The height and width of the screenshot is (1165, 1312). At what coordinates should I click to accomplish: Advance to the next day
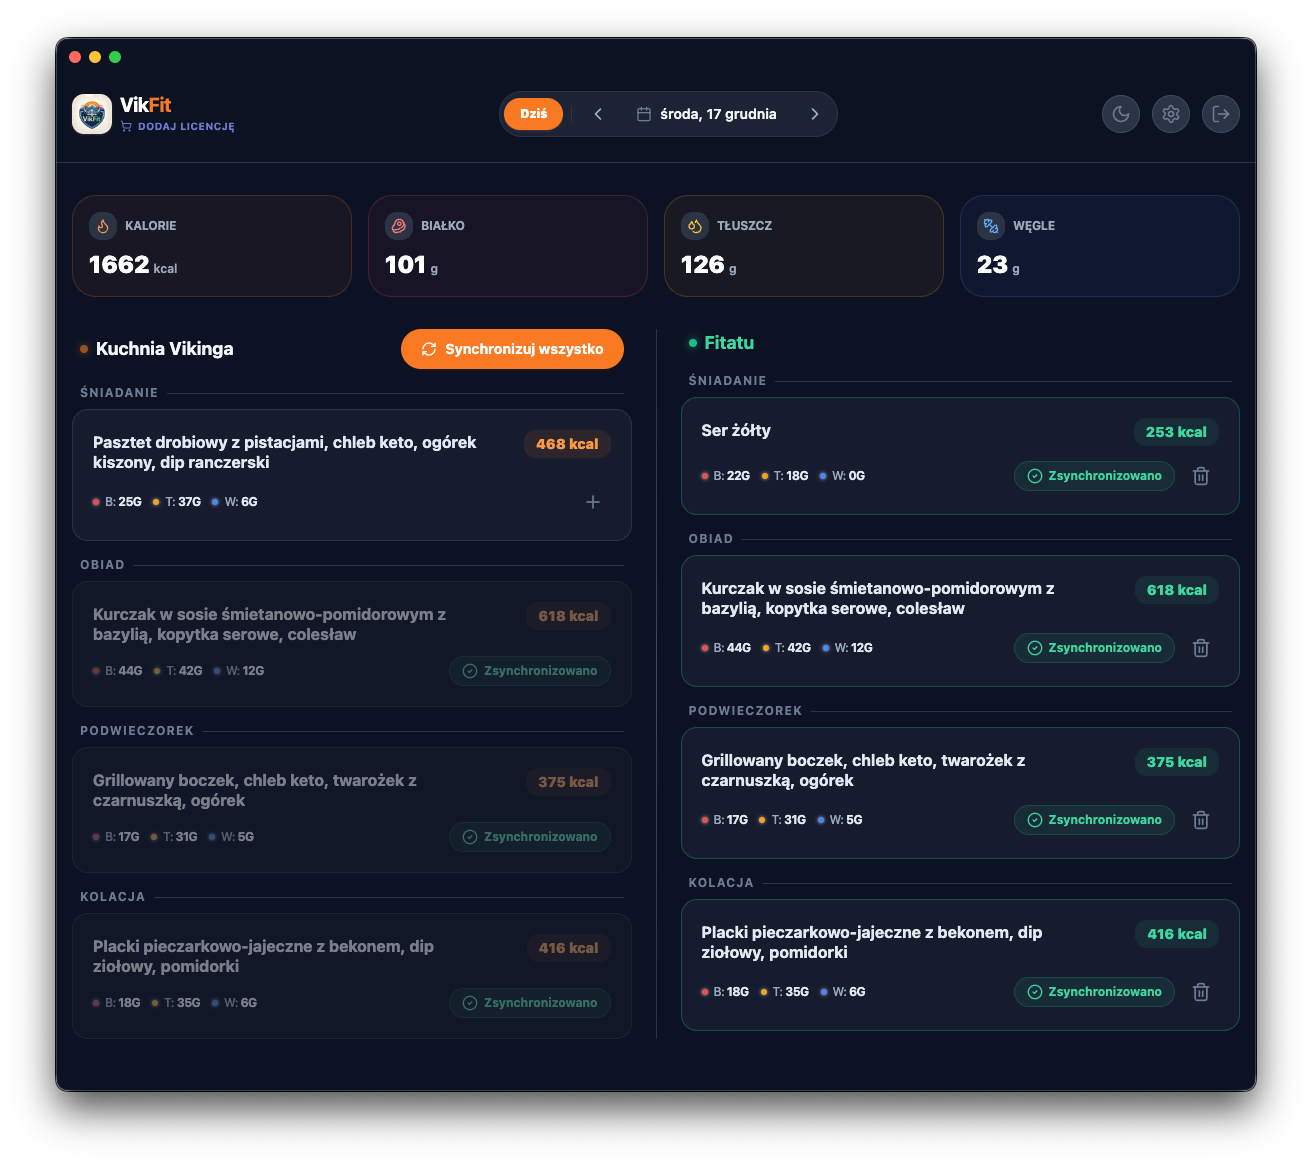coord(814,114)
